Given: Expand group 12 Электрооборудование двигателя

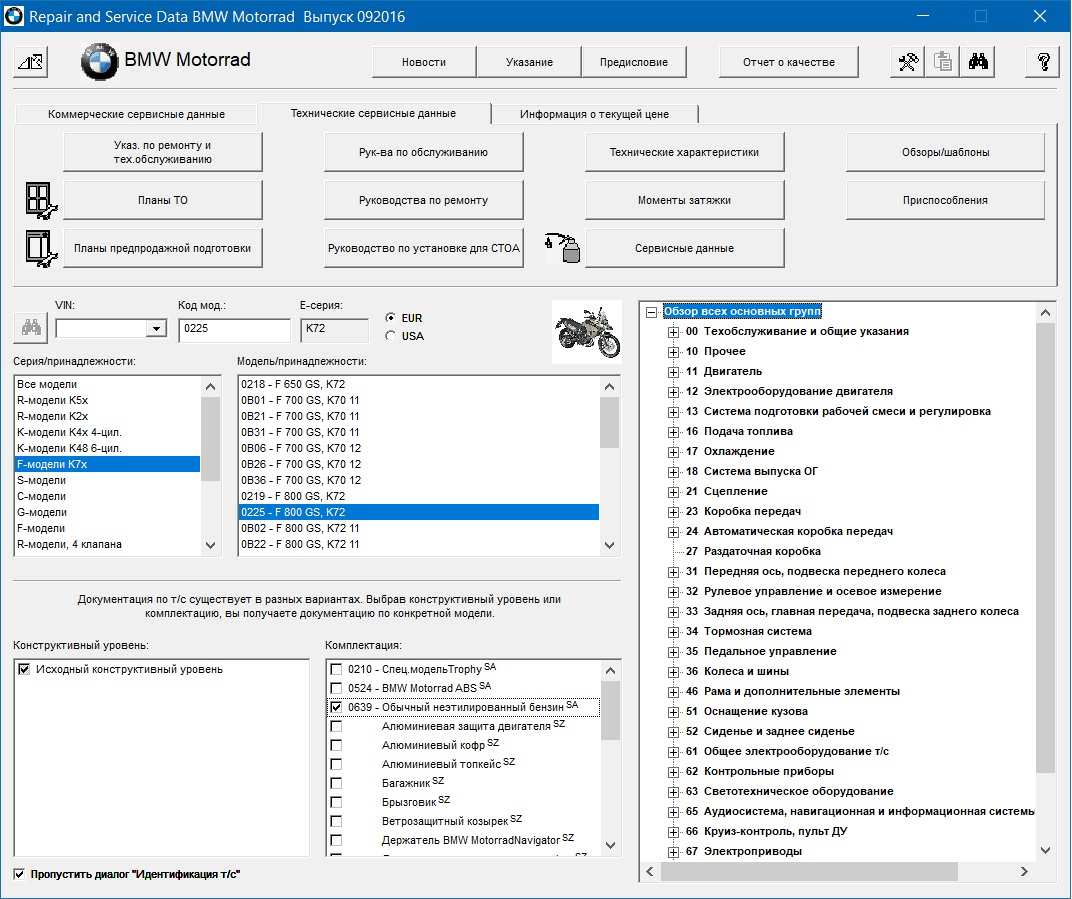Looking at the screenshot, I should tap(673, 392).
